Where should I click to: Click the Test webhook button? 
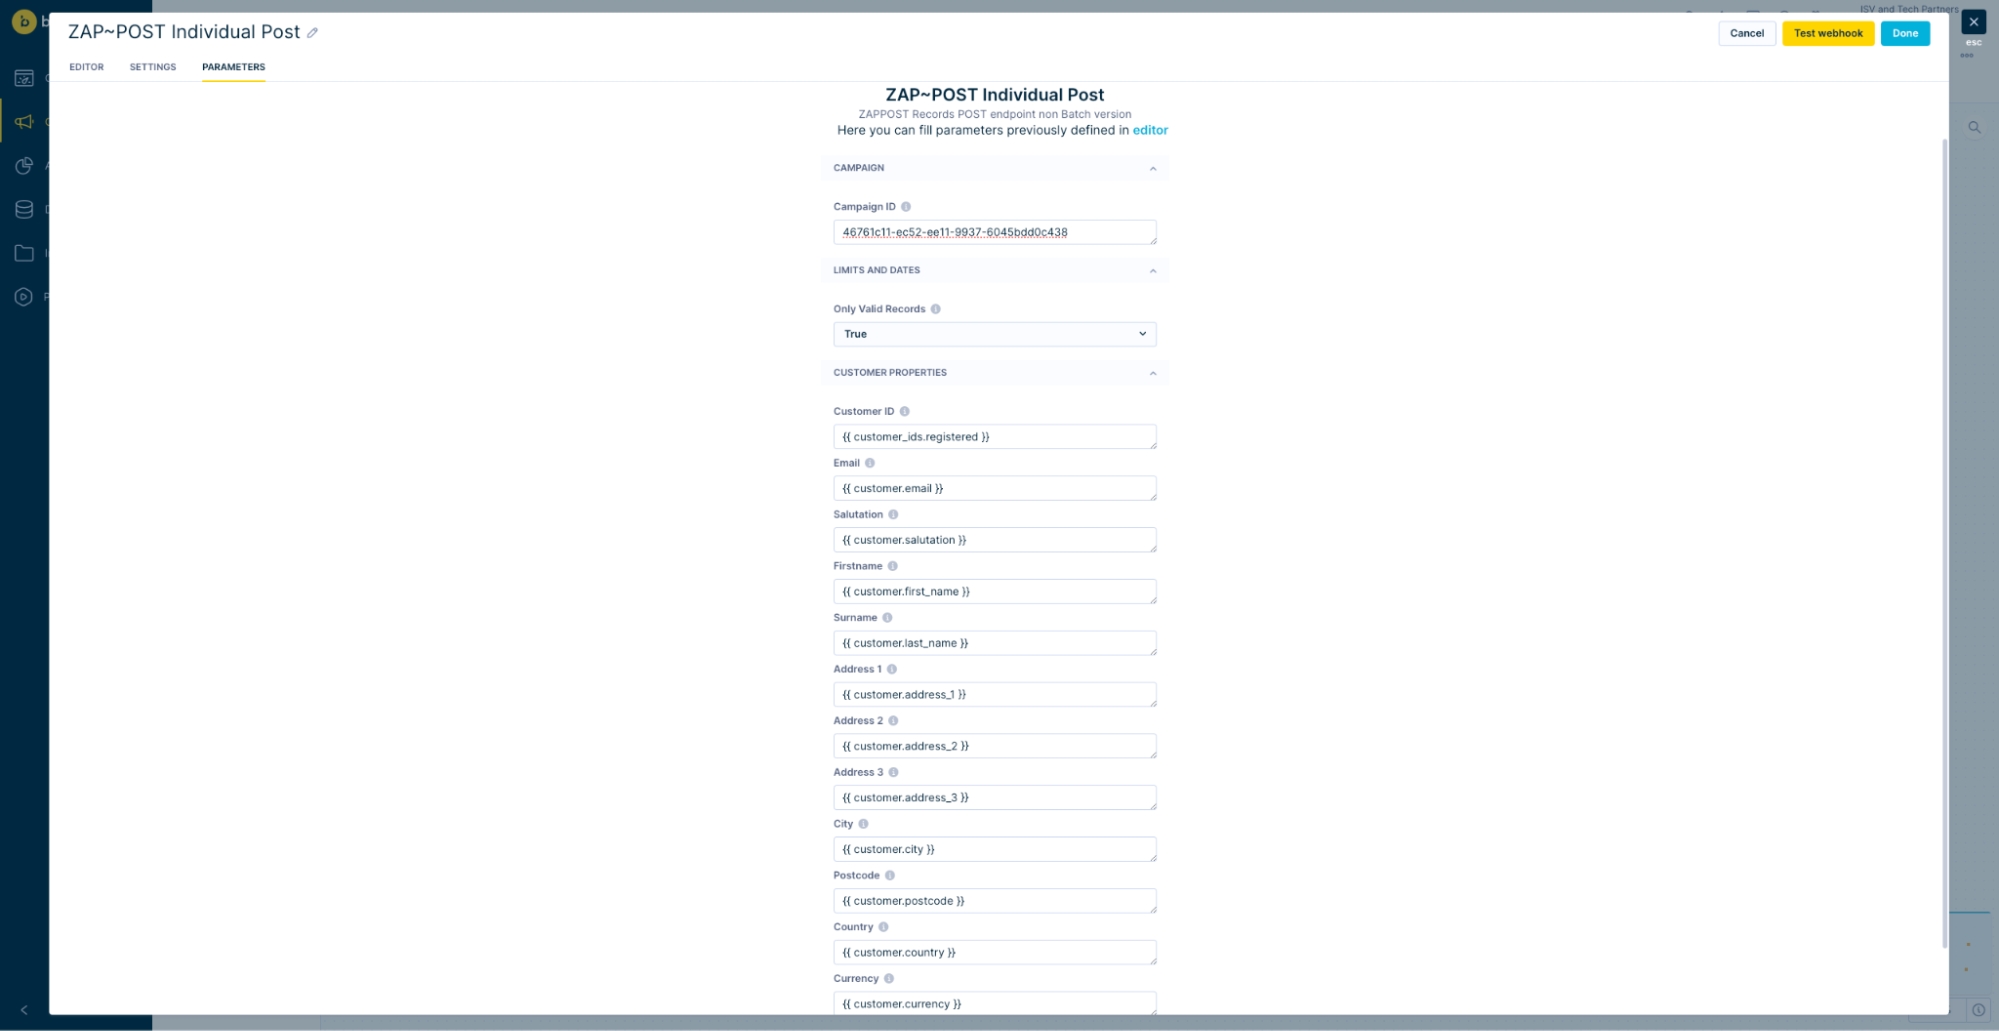pos(1827,33)
